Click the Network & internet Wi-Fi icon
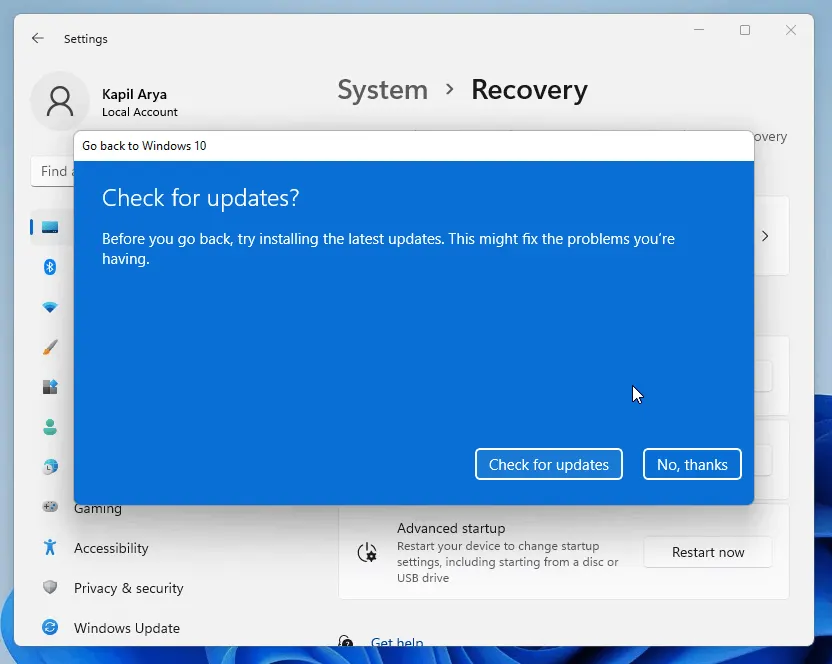Image resolution: width=832 pixels, height=664 pixels. (50, 307)
